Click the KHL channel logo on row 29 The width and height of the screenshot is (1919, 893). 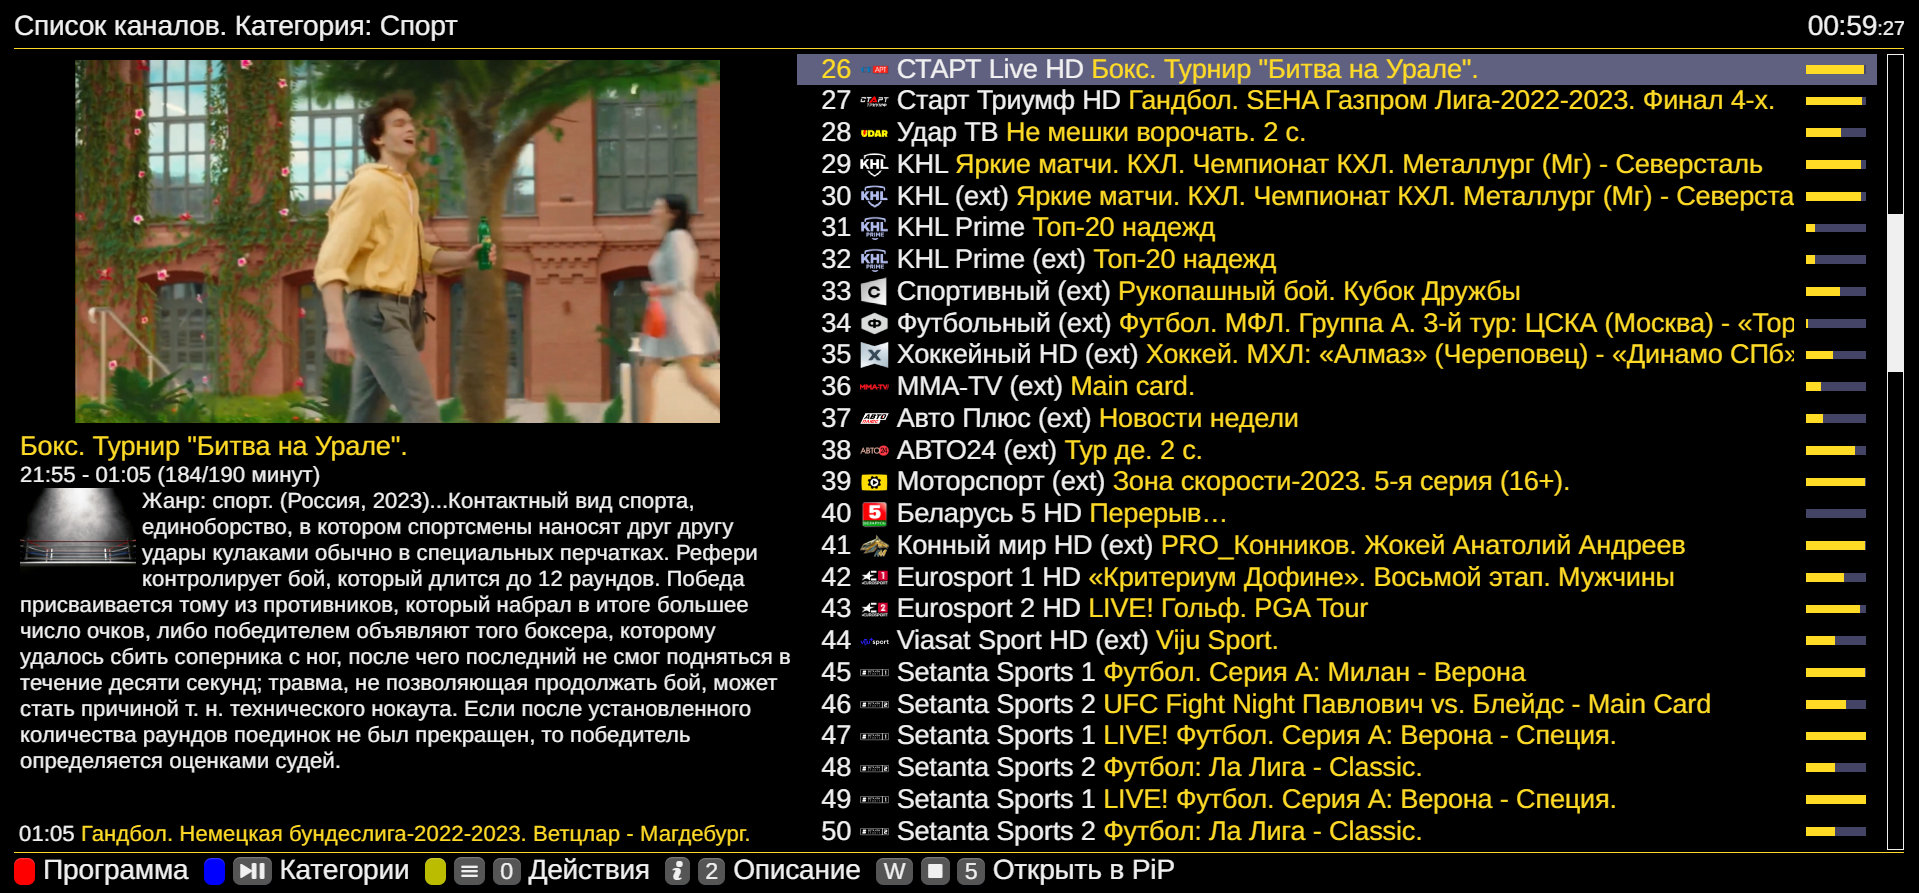[874, 164]
